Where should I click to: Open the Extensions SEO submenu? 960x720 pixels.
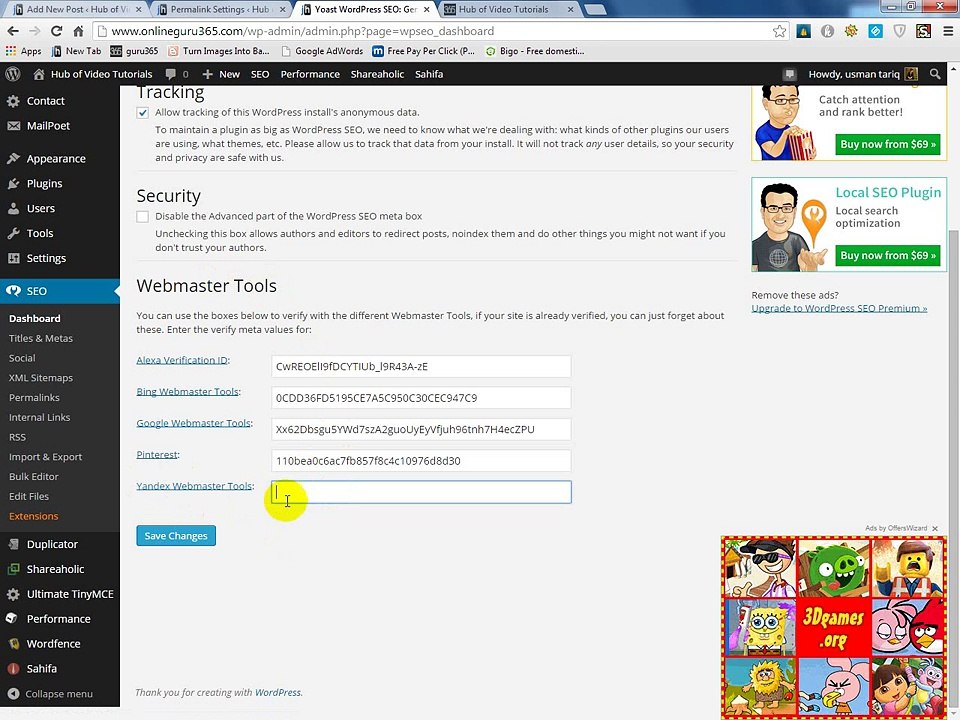[x=34, y=516]
